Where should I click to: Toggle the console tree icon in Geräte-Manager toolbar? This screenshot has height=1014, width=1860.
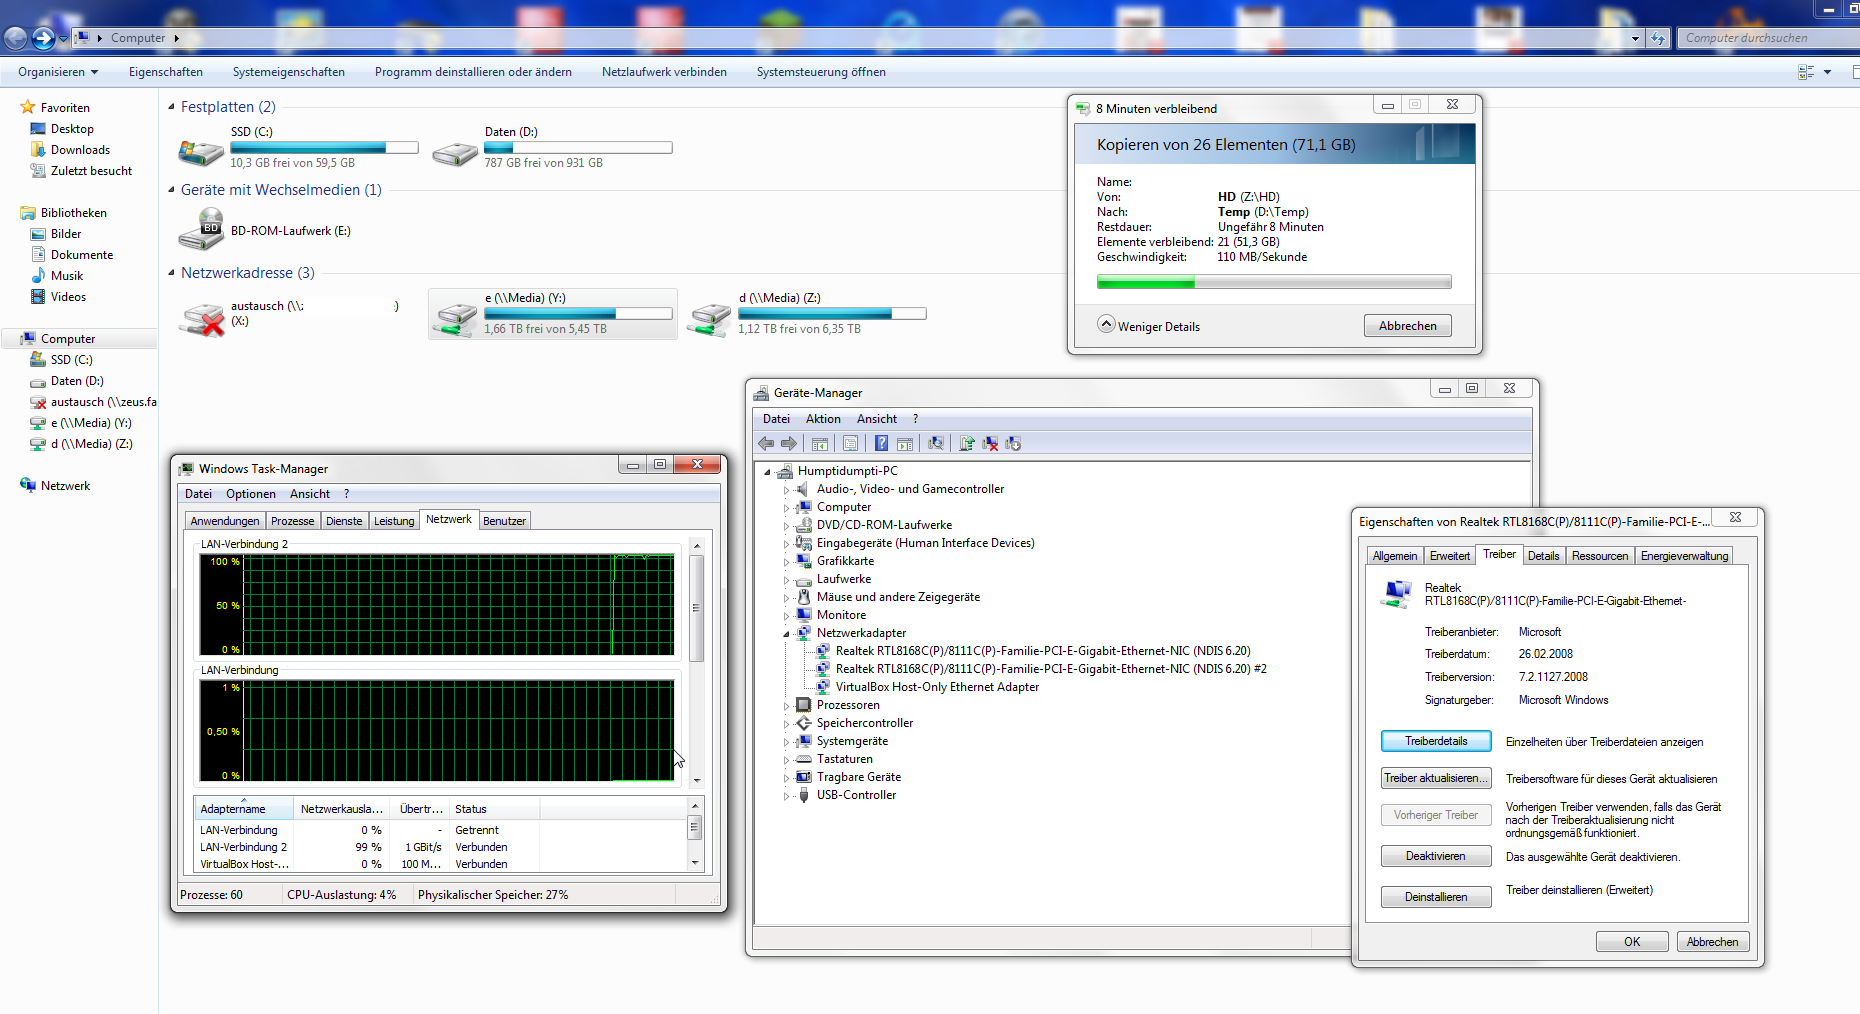tap(820, 444)
